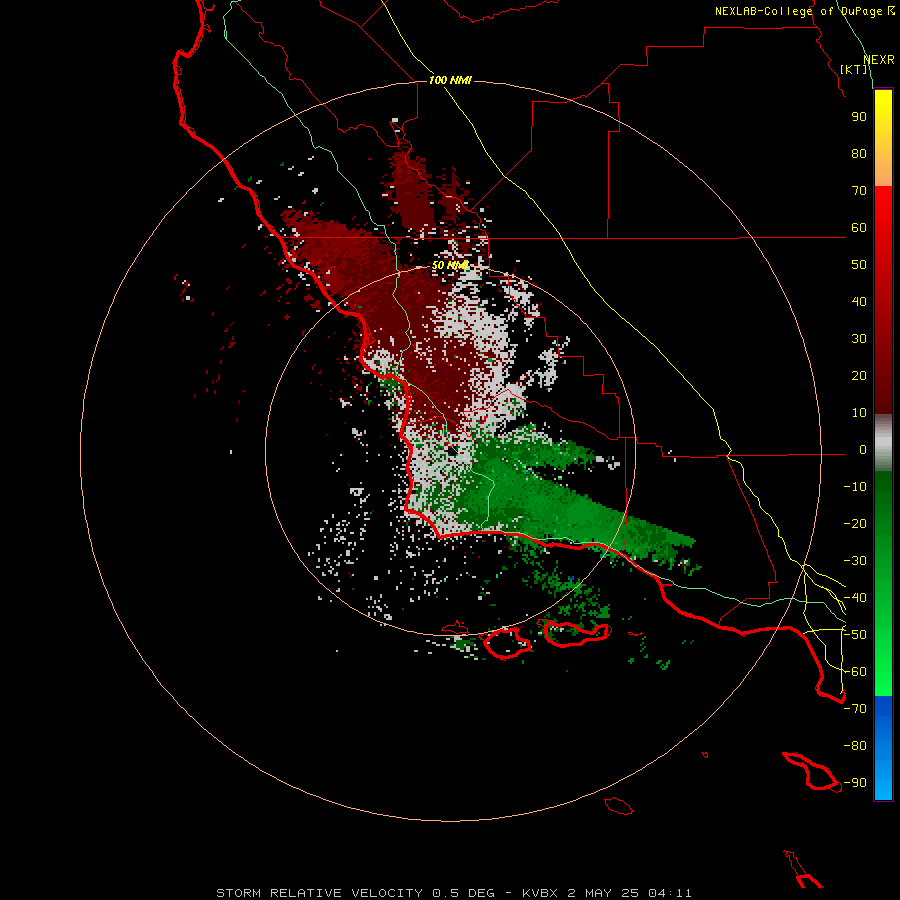
Task: Click the -30 value on the velocity scale
Action: tap(855, 561)
